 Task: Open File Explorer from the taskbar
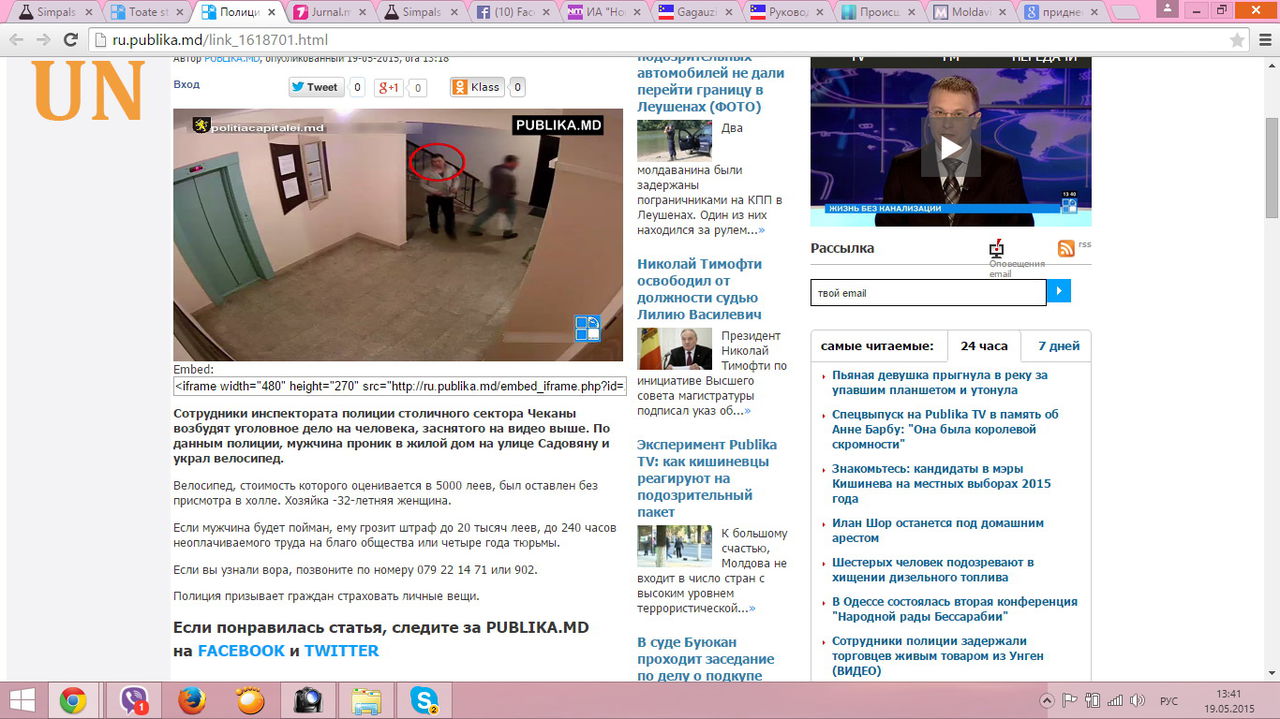[367, 701]
